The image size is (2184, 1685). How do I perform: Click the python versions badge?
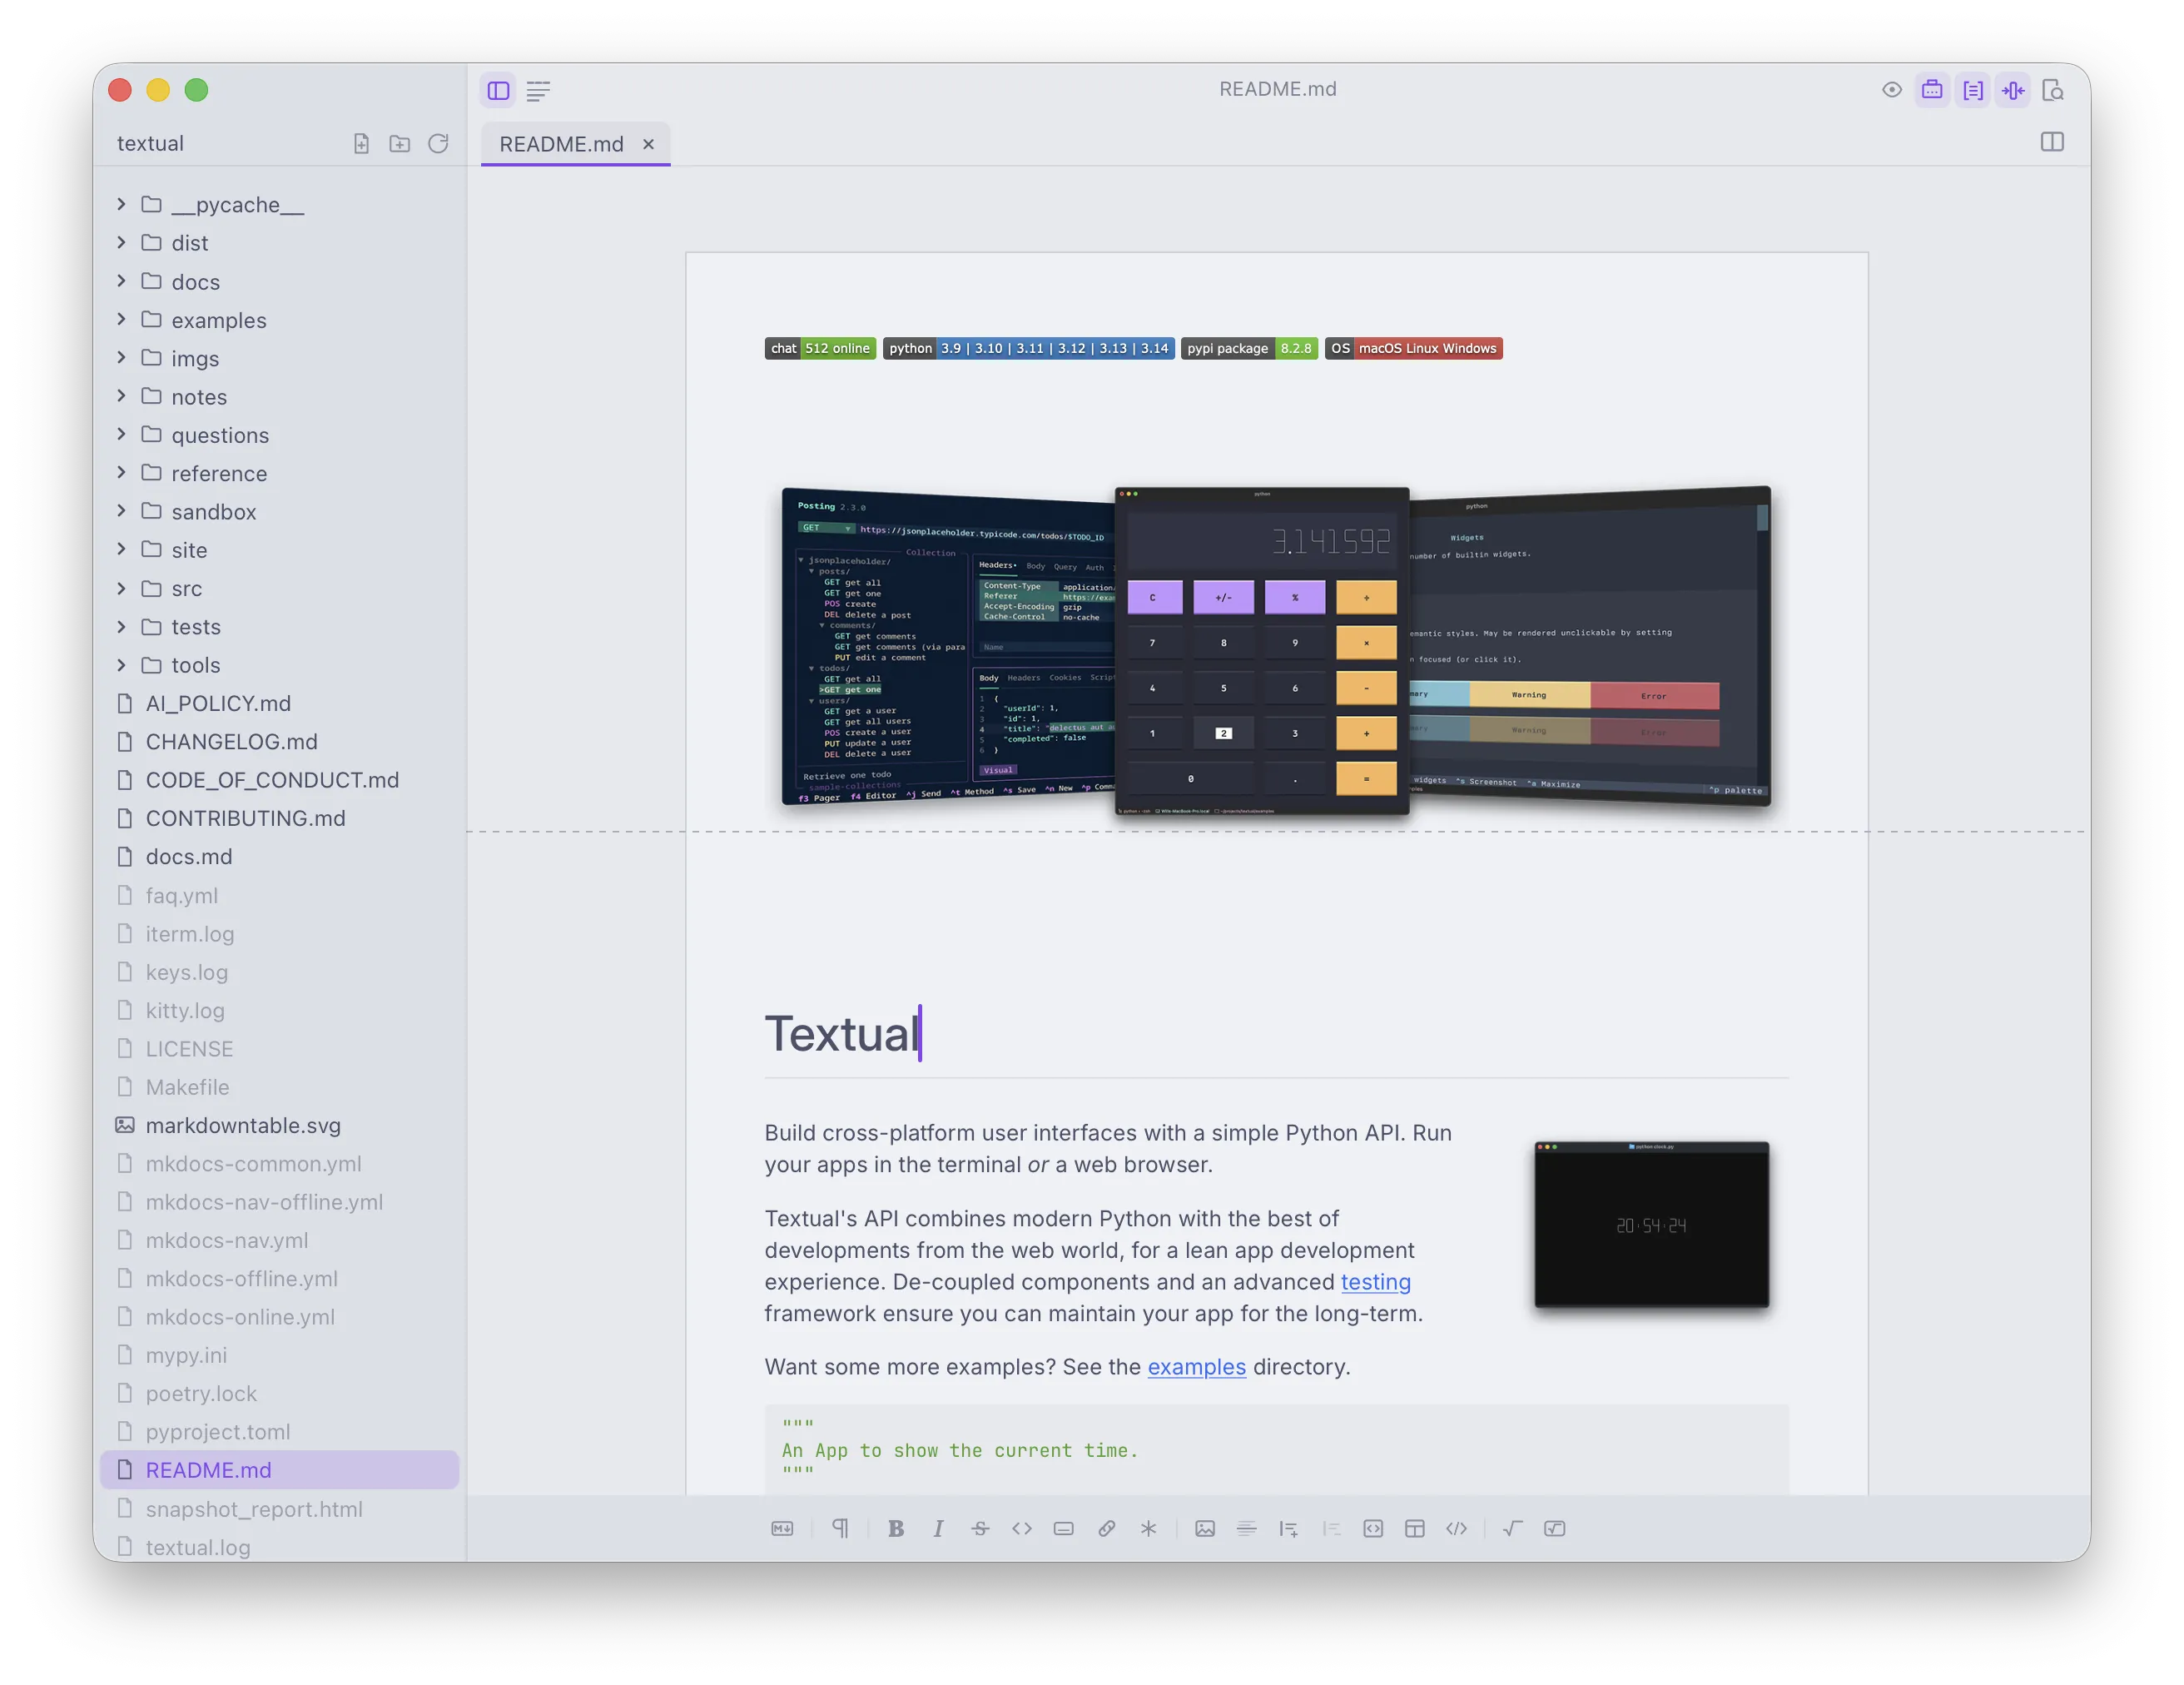pos(1028,348)
